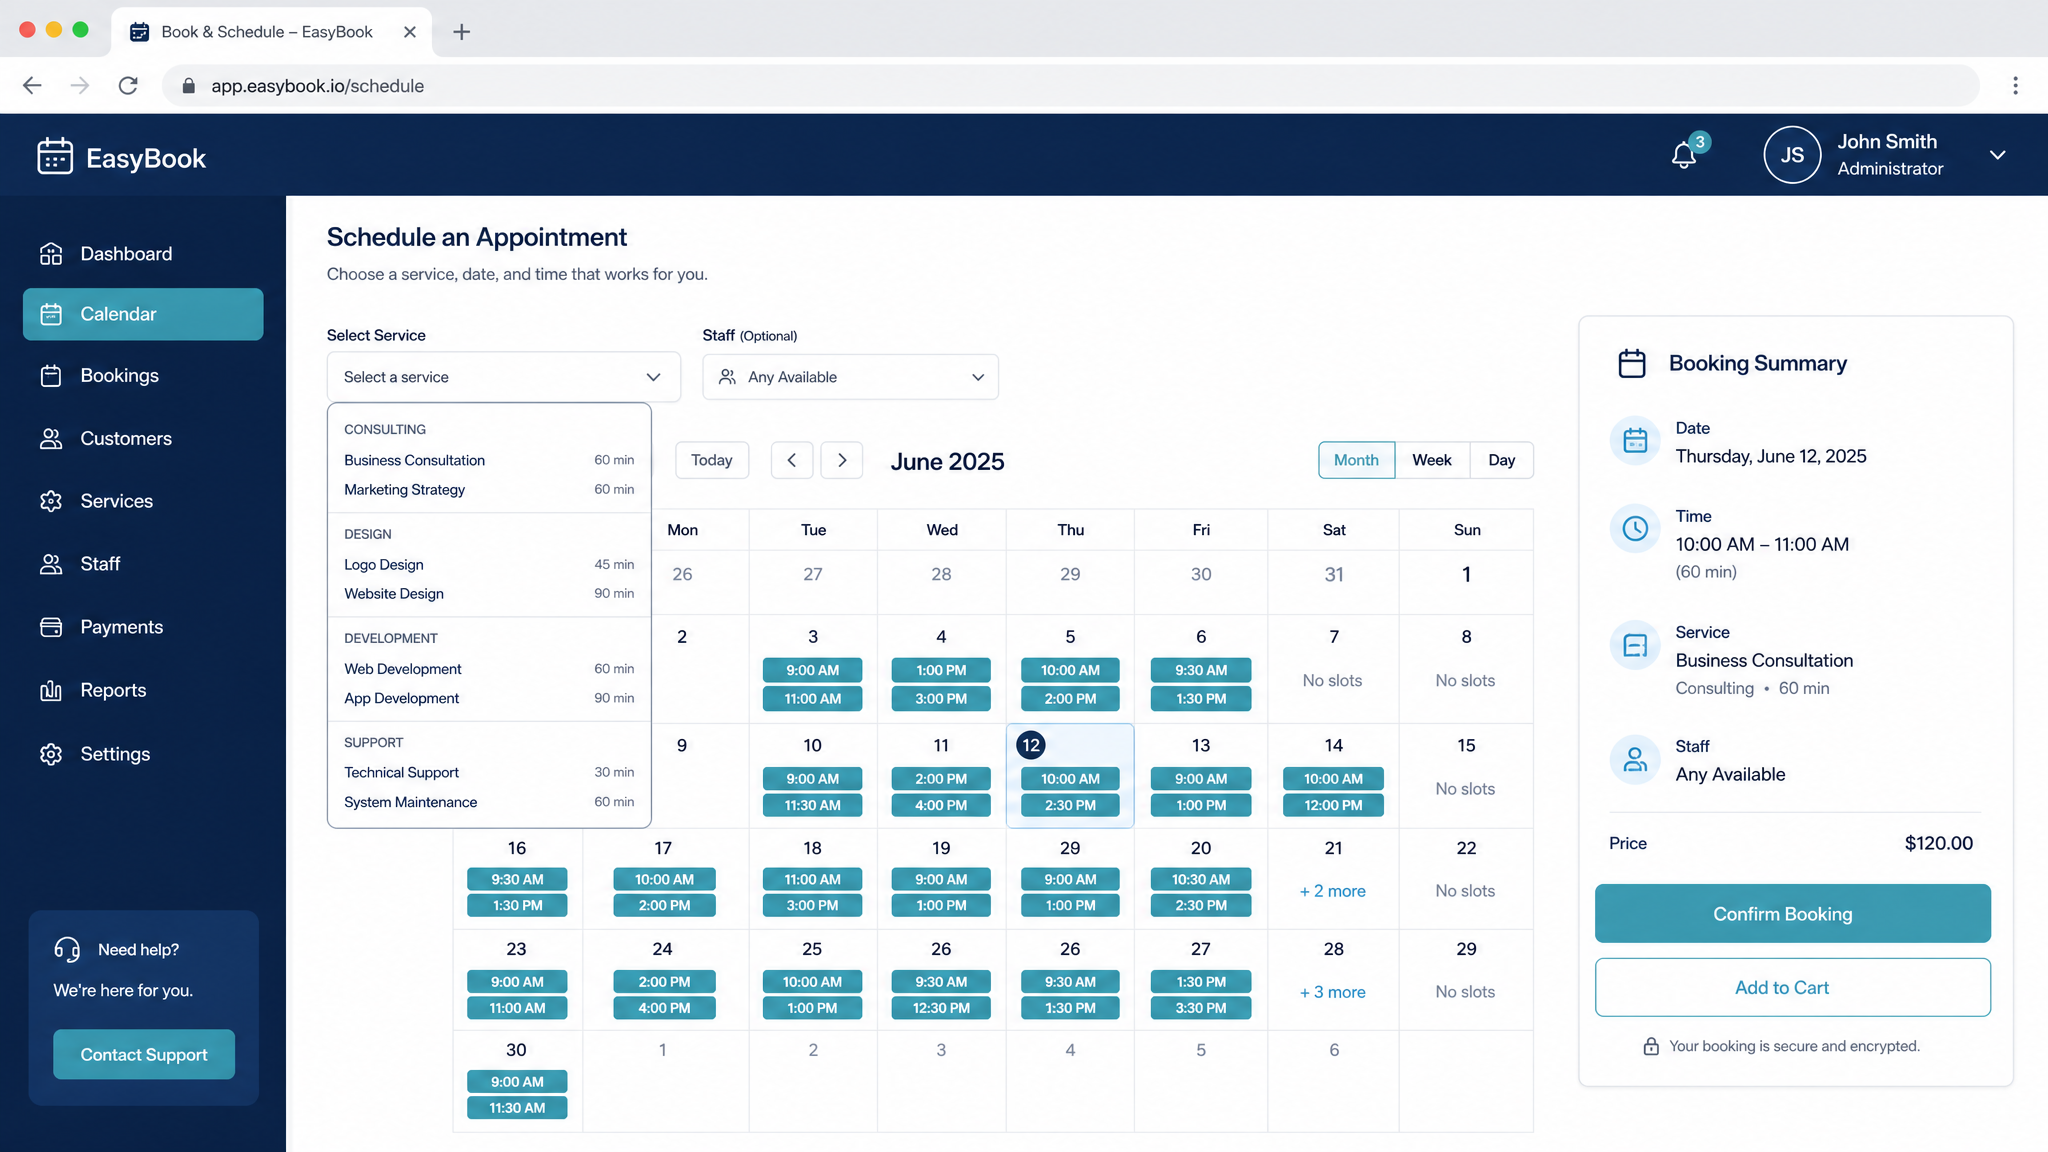The image size is (2048, 1152).
Task: Choose Technical Support from service list
Action: point(489,772)
